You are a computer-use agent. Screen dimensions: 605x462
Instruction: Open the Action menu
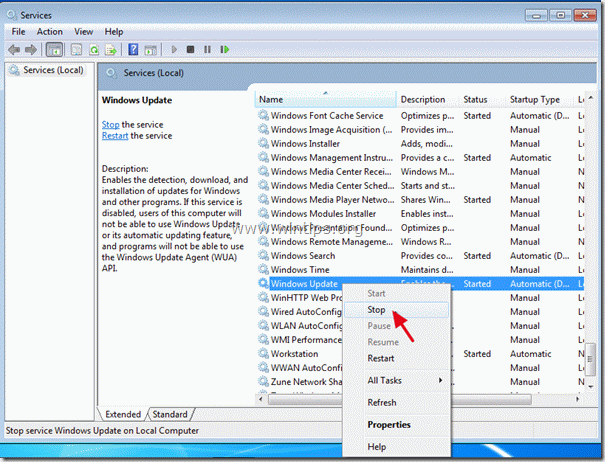[x=50, y=31]
